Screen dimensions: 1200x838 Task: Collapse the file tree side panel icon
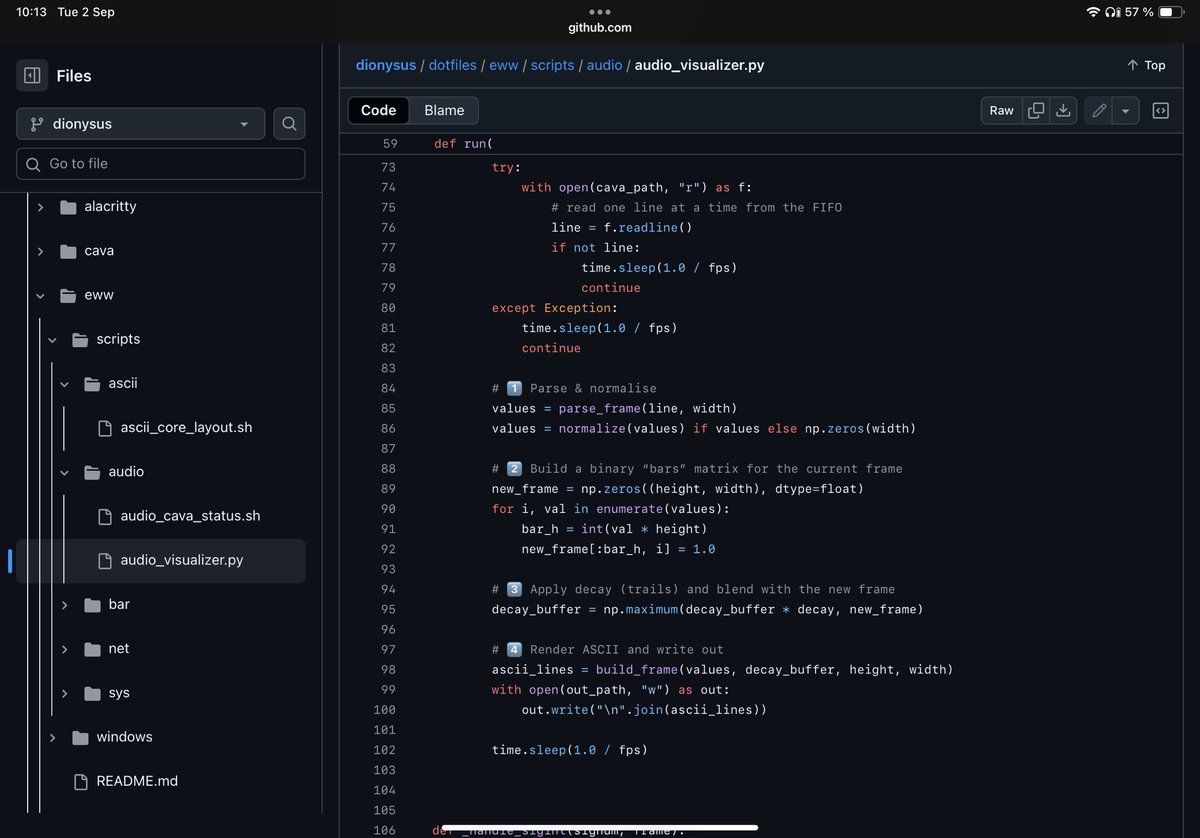click(x=31, y=76)
